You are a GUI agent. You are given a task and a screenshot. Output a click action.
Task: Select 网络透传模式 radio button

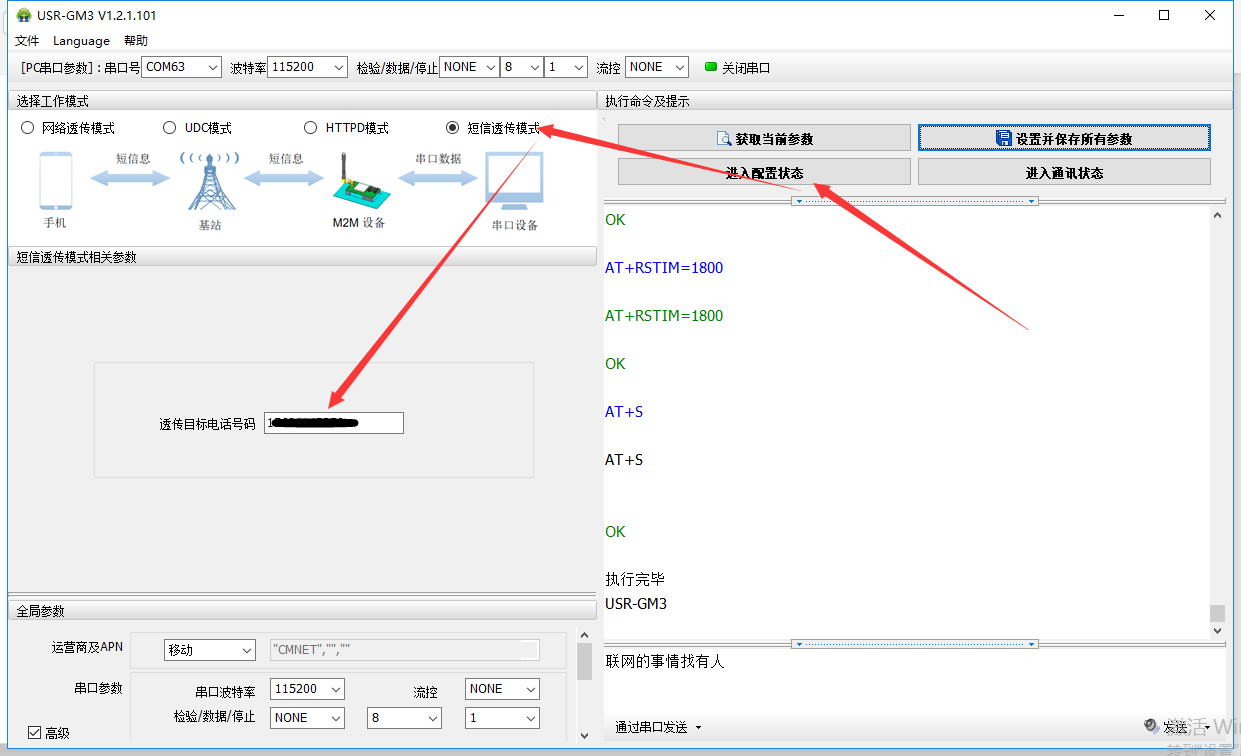point(28,128)
